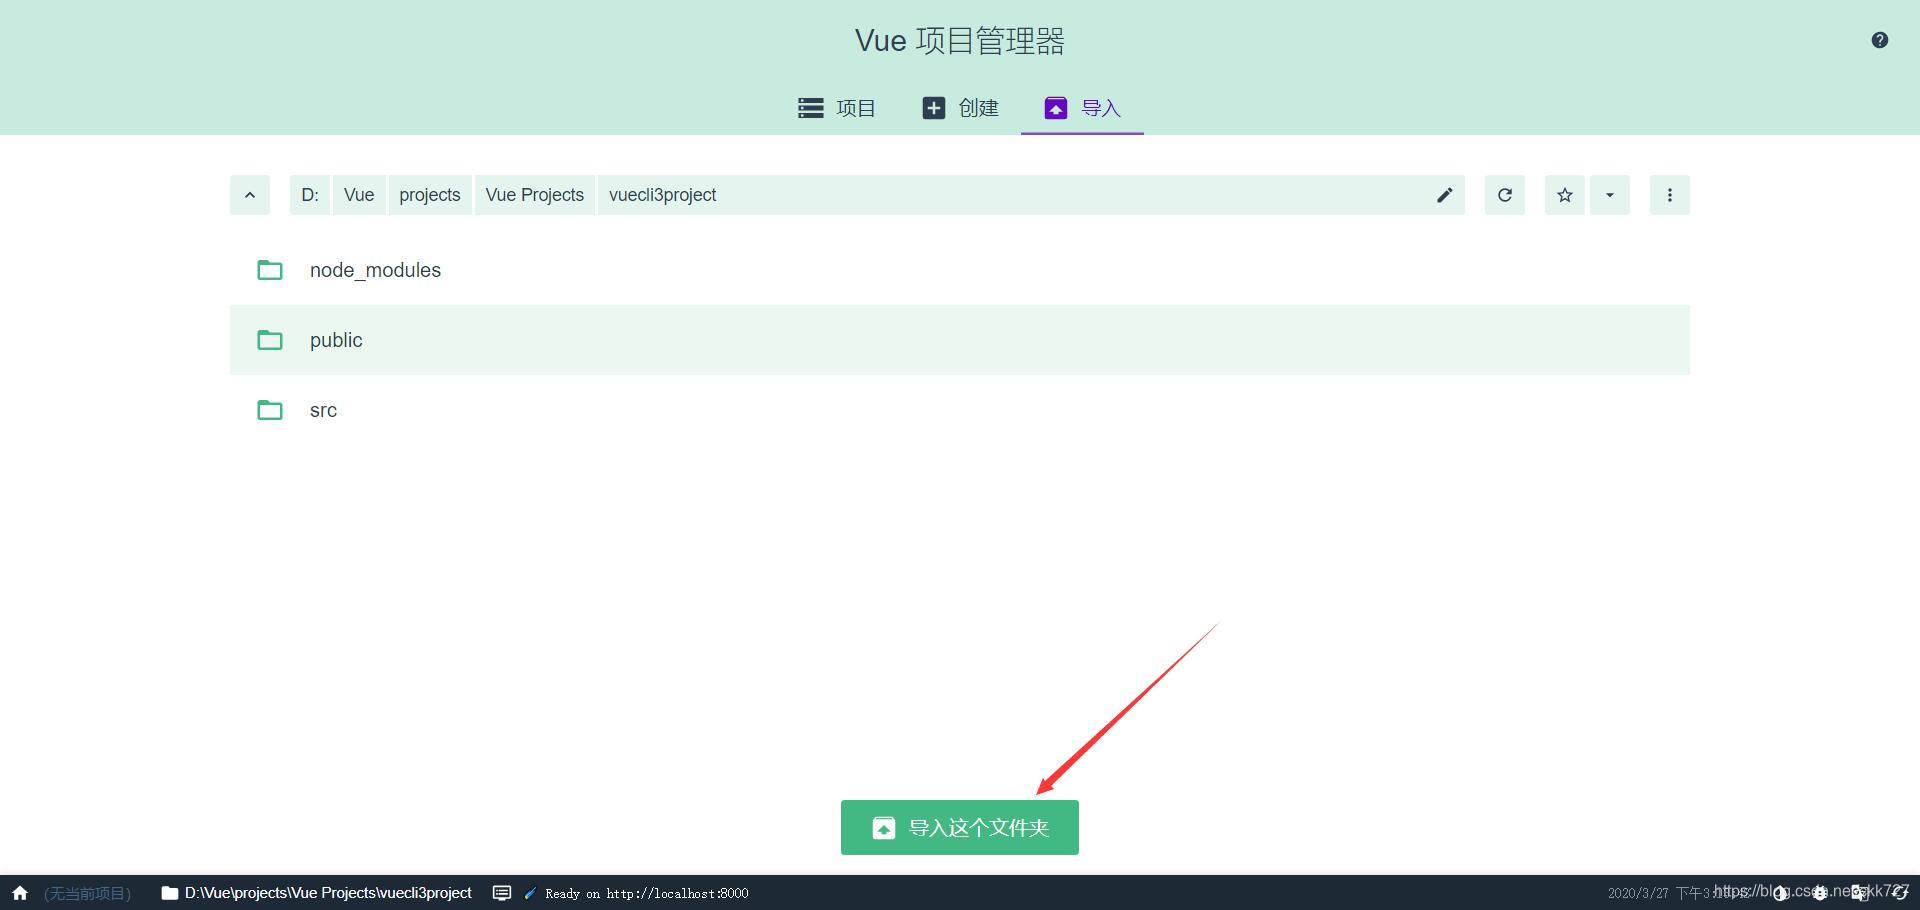Select the 导入 tab
Image resolution: width=1920 pixels, height=910 pixels.
click(1082, 108)
